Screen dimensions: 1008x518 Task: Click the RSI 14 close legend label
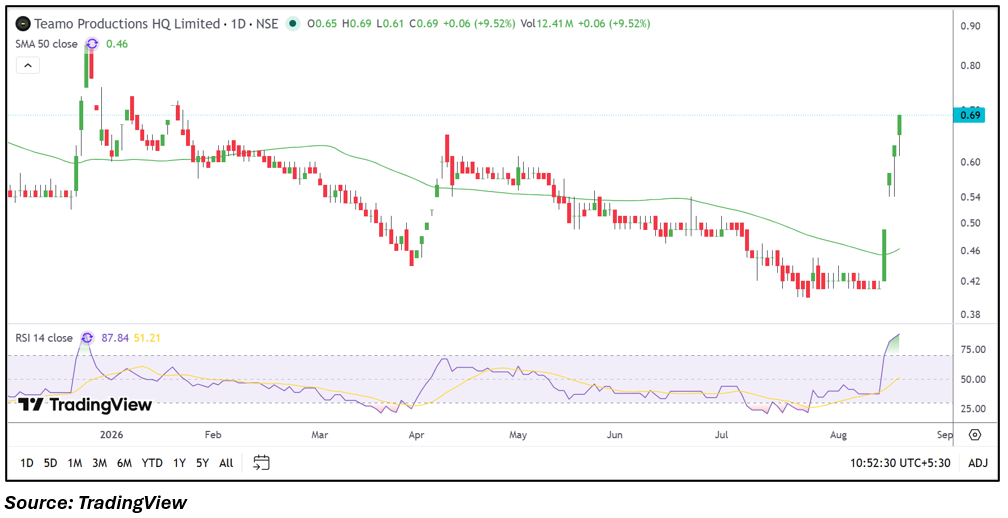click(44, 337)
